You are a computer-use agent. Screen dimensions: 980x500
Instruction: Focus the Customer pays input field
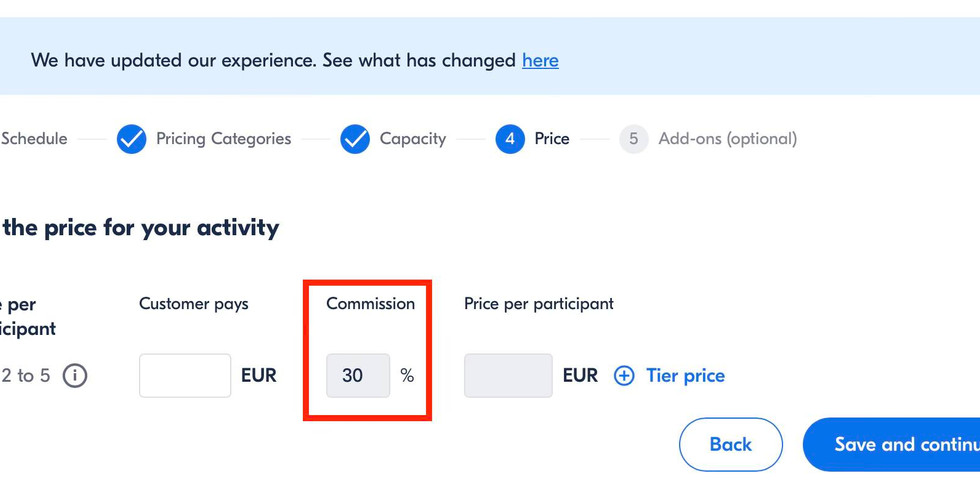point(185,376)
